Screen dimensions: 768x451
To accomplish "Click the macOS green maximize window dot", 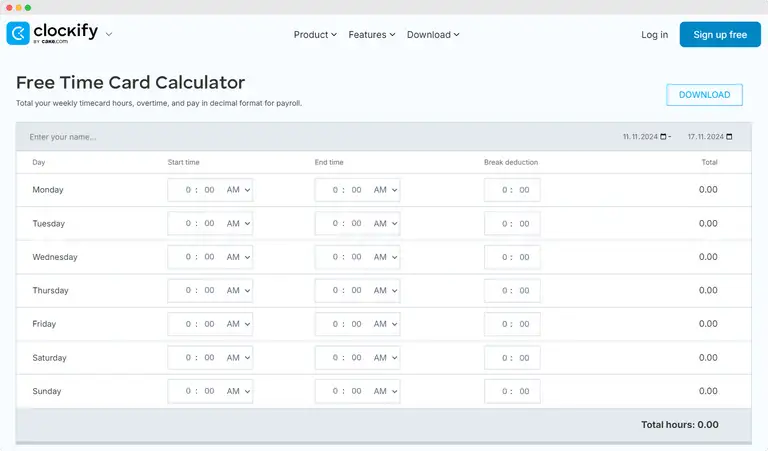I will (x=28, y=7).
